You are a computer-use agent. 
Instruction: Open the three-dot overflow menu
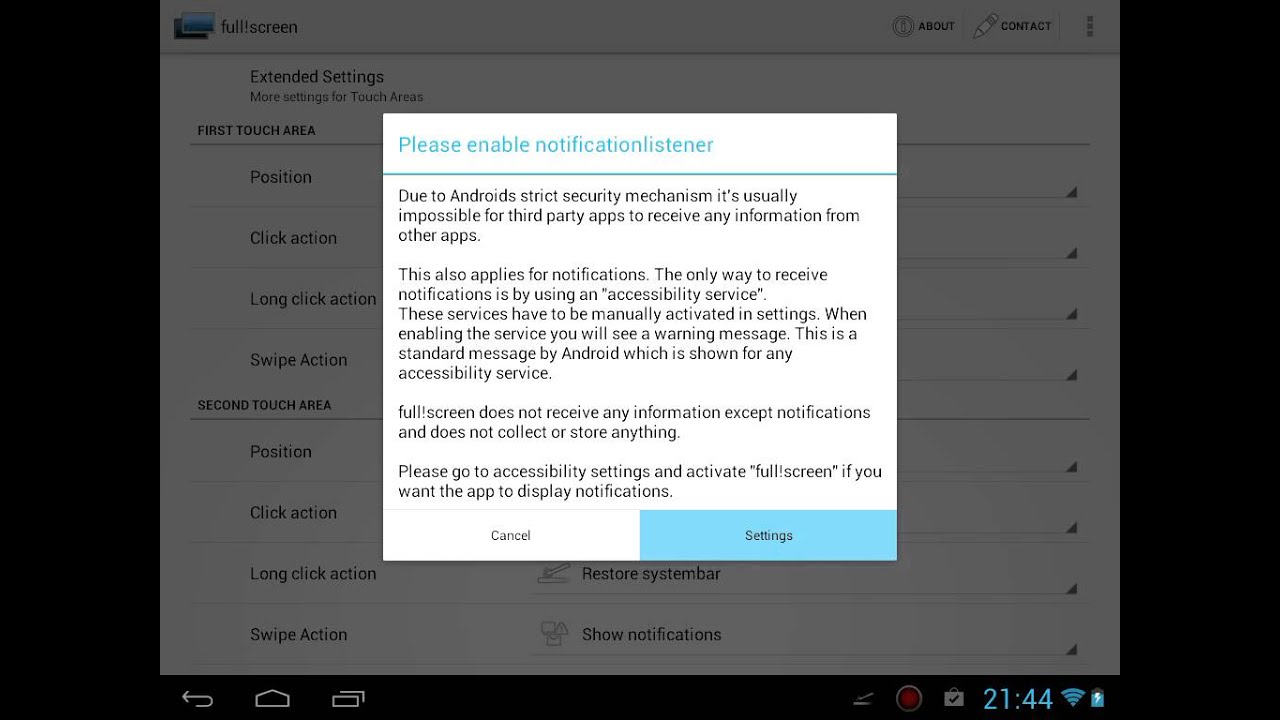[1090, 26]
